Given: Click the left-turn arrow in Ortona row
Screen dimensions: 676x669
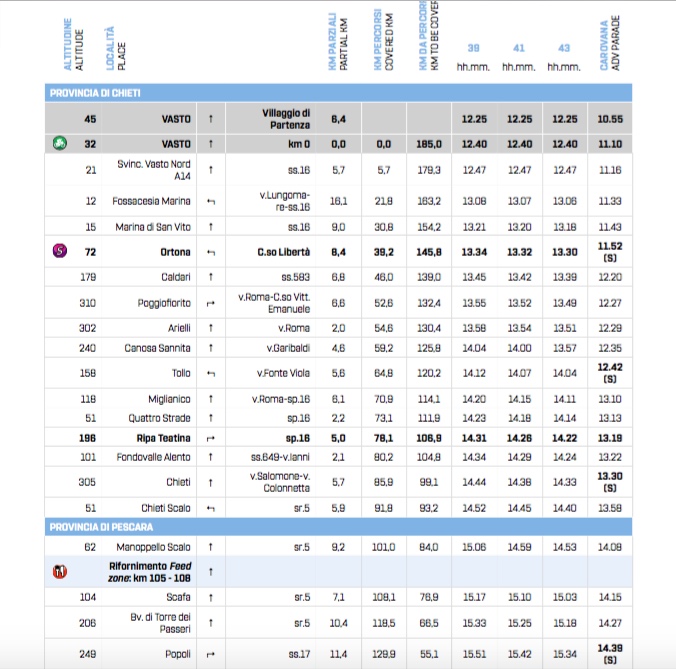Looking at the screenshot, I should pyautogui.click(x=210, y=252).
